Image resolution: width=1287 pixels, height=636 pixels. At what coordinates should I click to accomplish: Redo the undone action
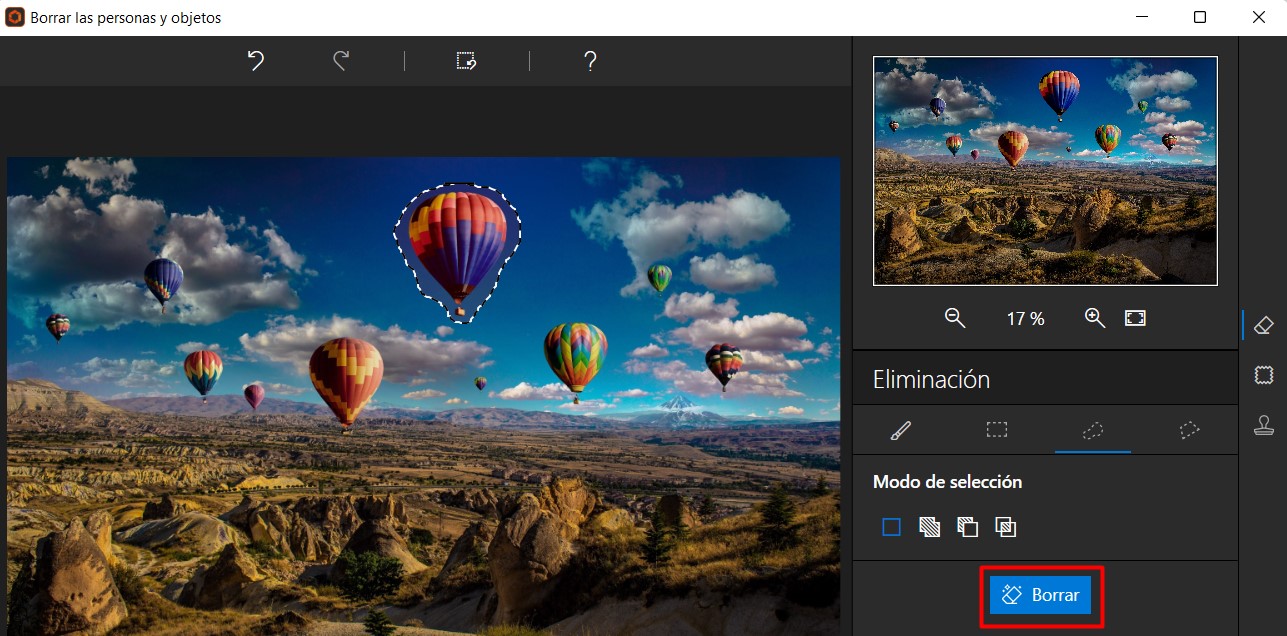(341, 61)
